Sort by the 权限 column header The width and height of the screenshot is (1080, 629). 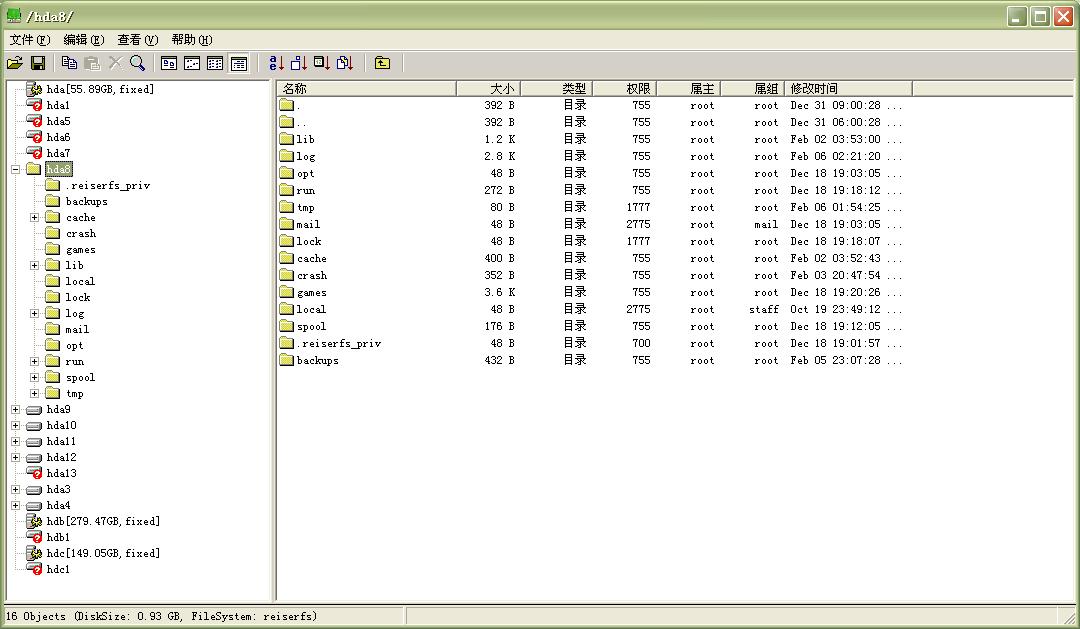pos(625,88)
